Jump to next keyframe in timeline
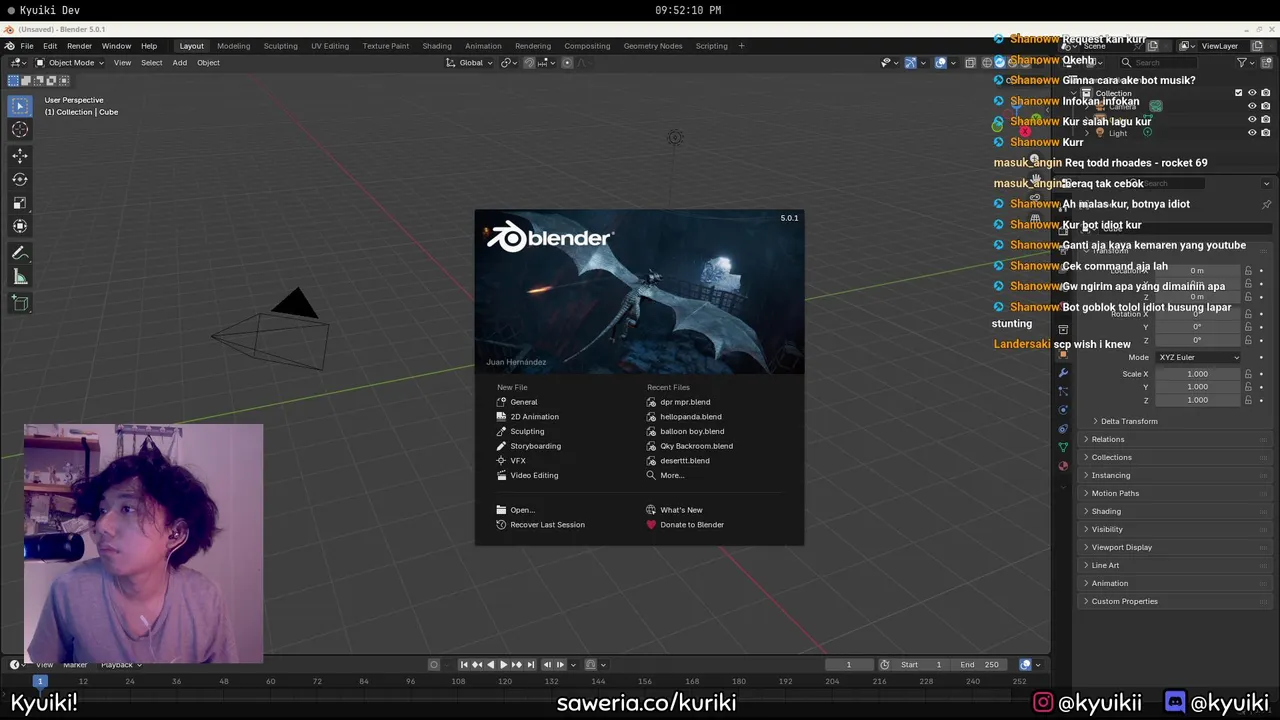The width and height of the screenshot is (1280, 720). pos(517,664)
